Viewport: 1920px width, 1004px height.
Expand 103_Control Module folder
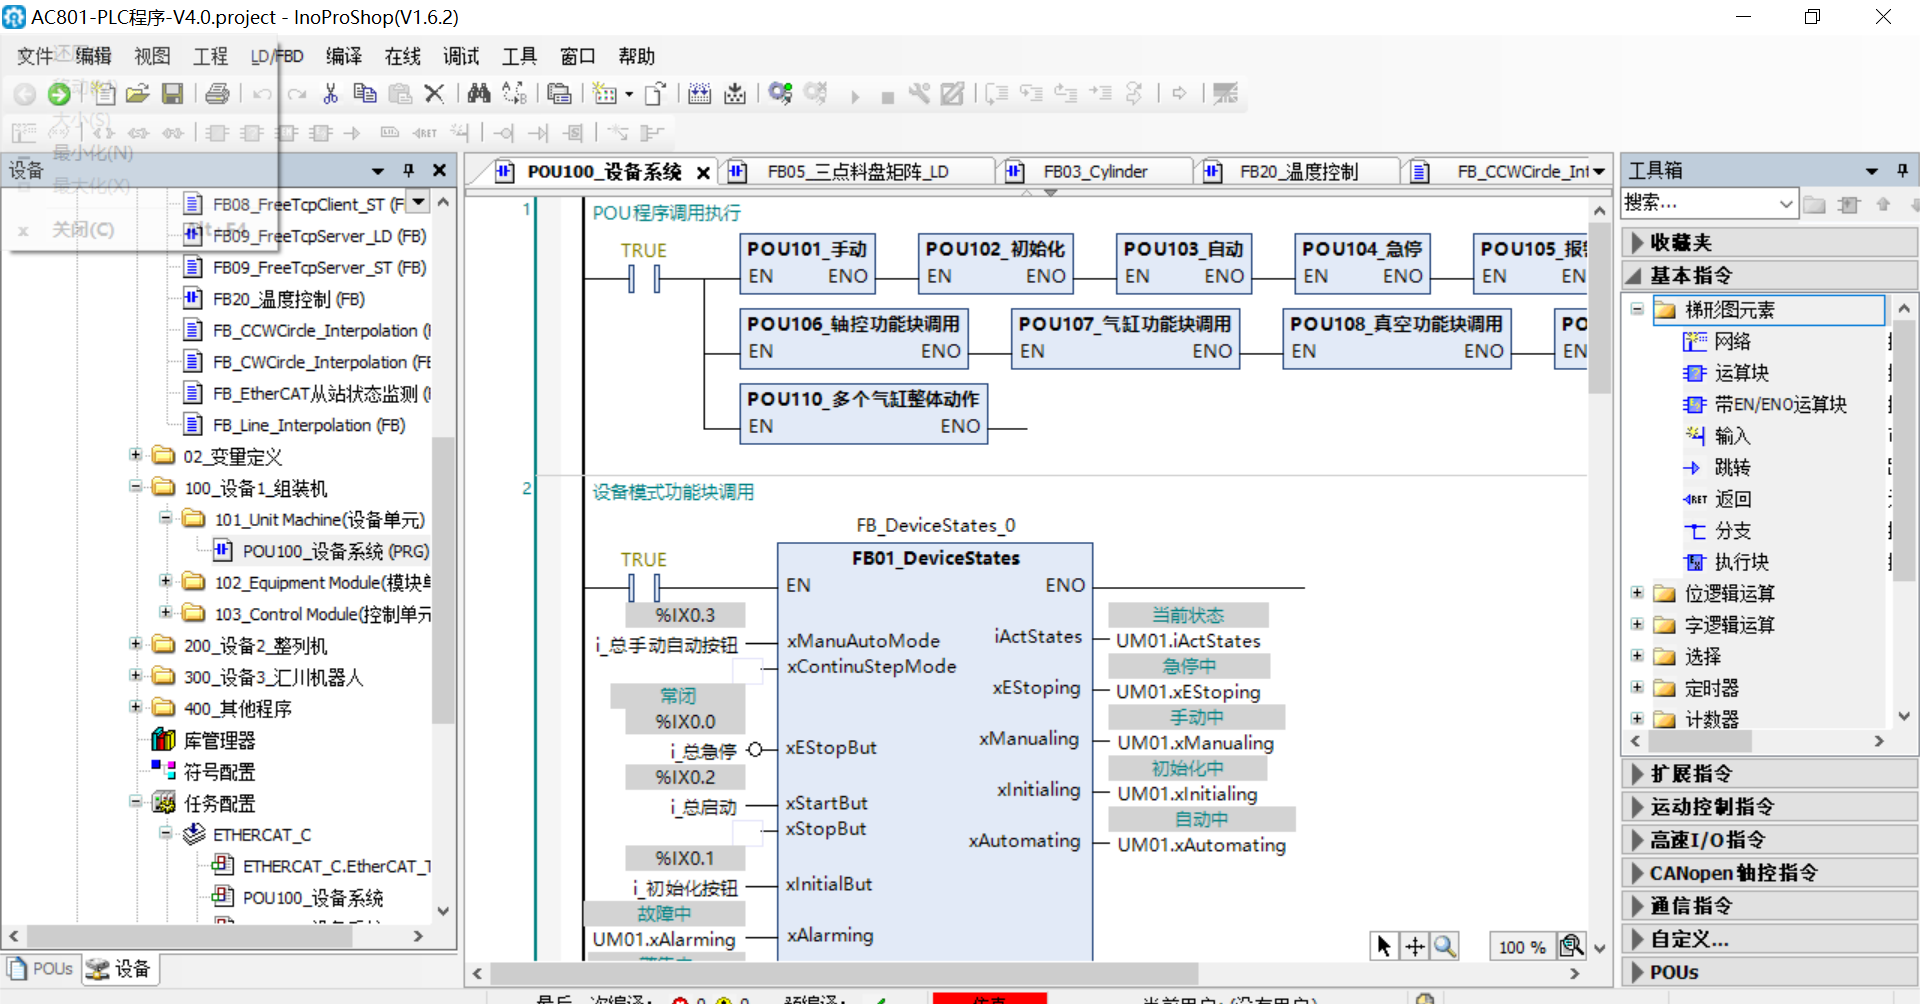click(x=166, y=612)
